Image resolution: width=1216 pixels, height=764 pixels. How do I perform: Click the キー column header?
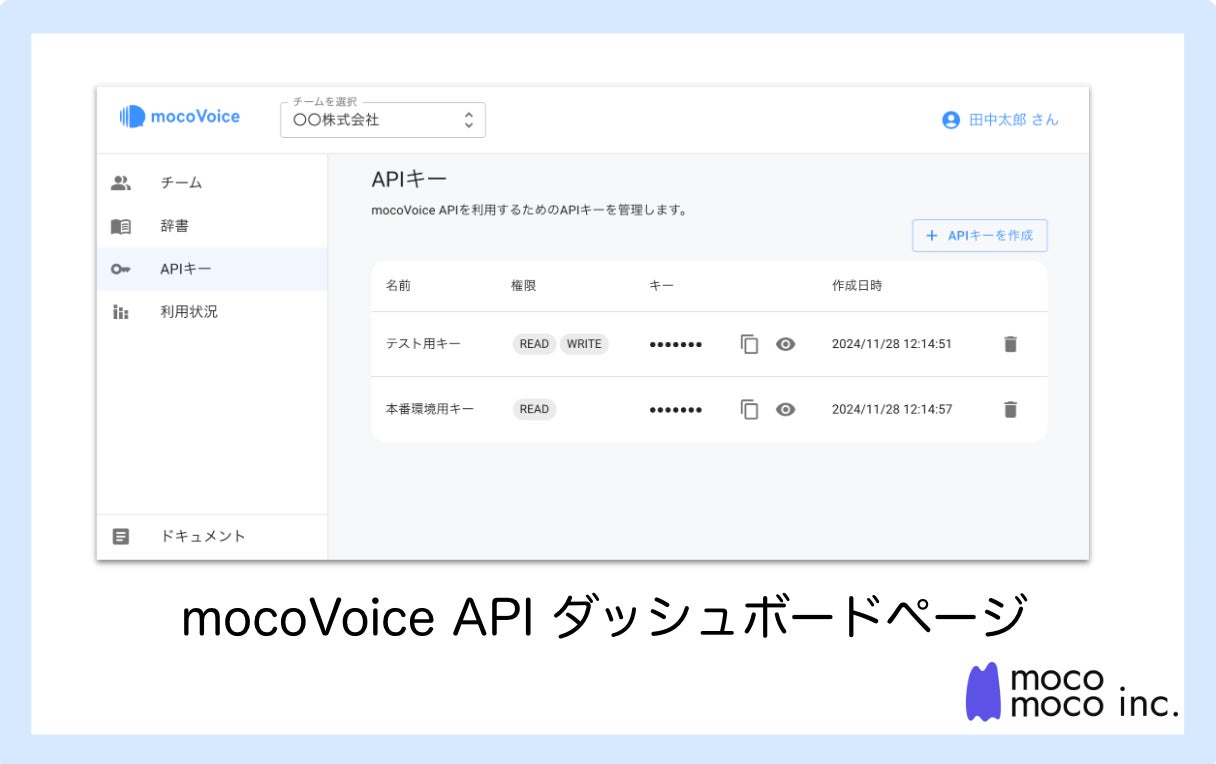[661, 286]
